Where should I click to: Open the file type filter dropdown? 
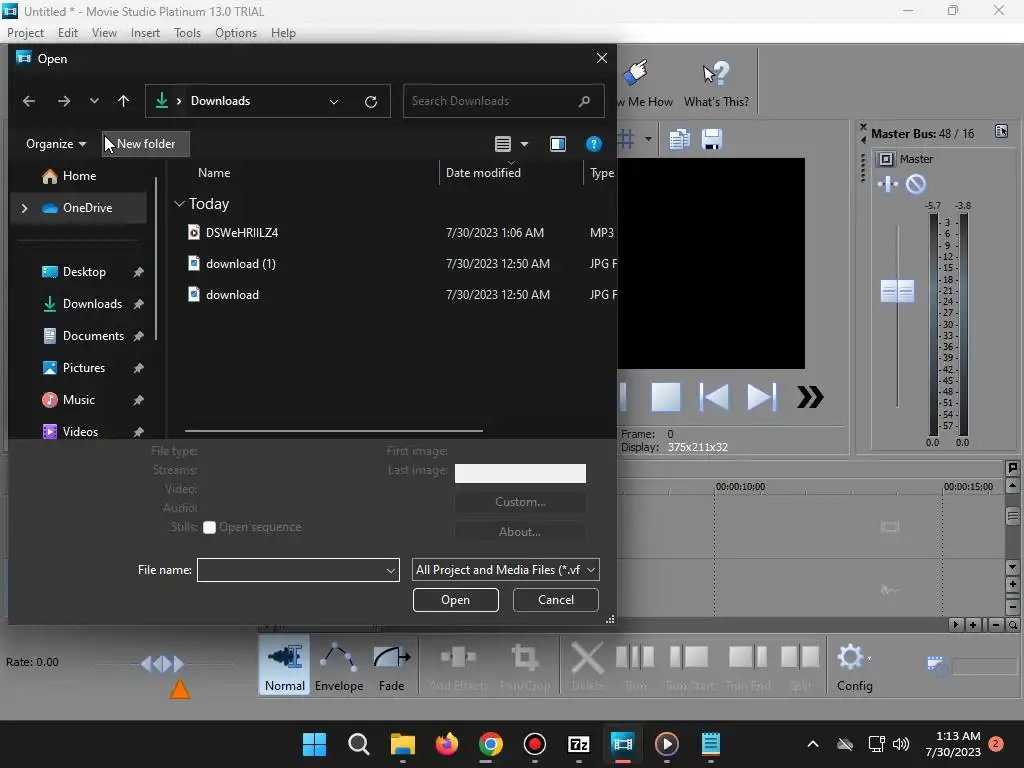click(590, 570)
